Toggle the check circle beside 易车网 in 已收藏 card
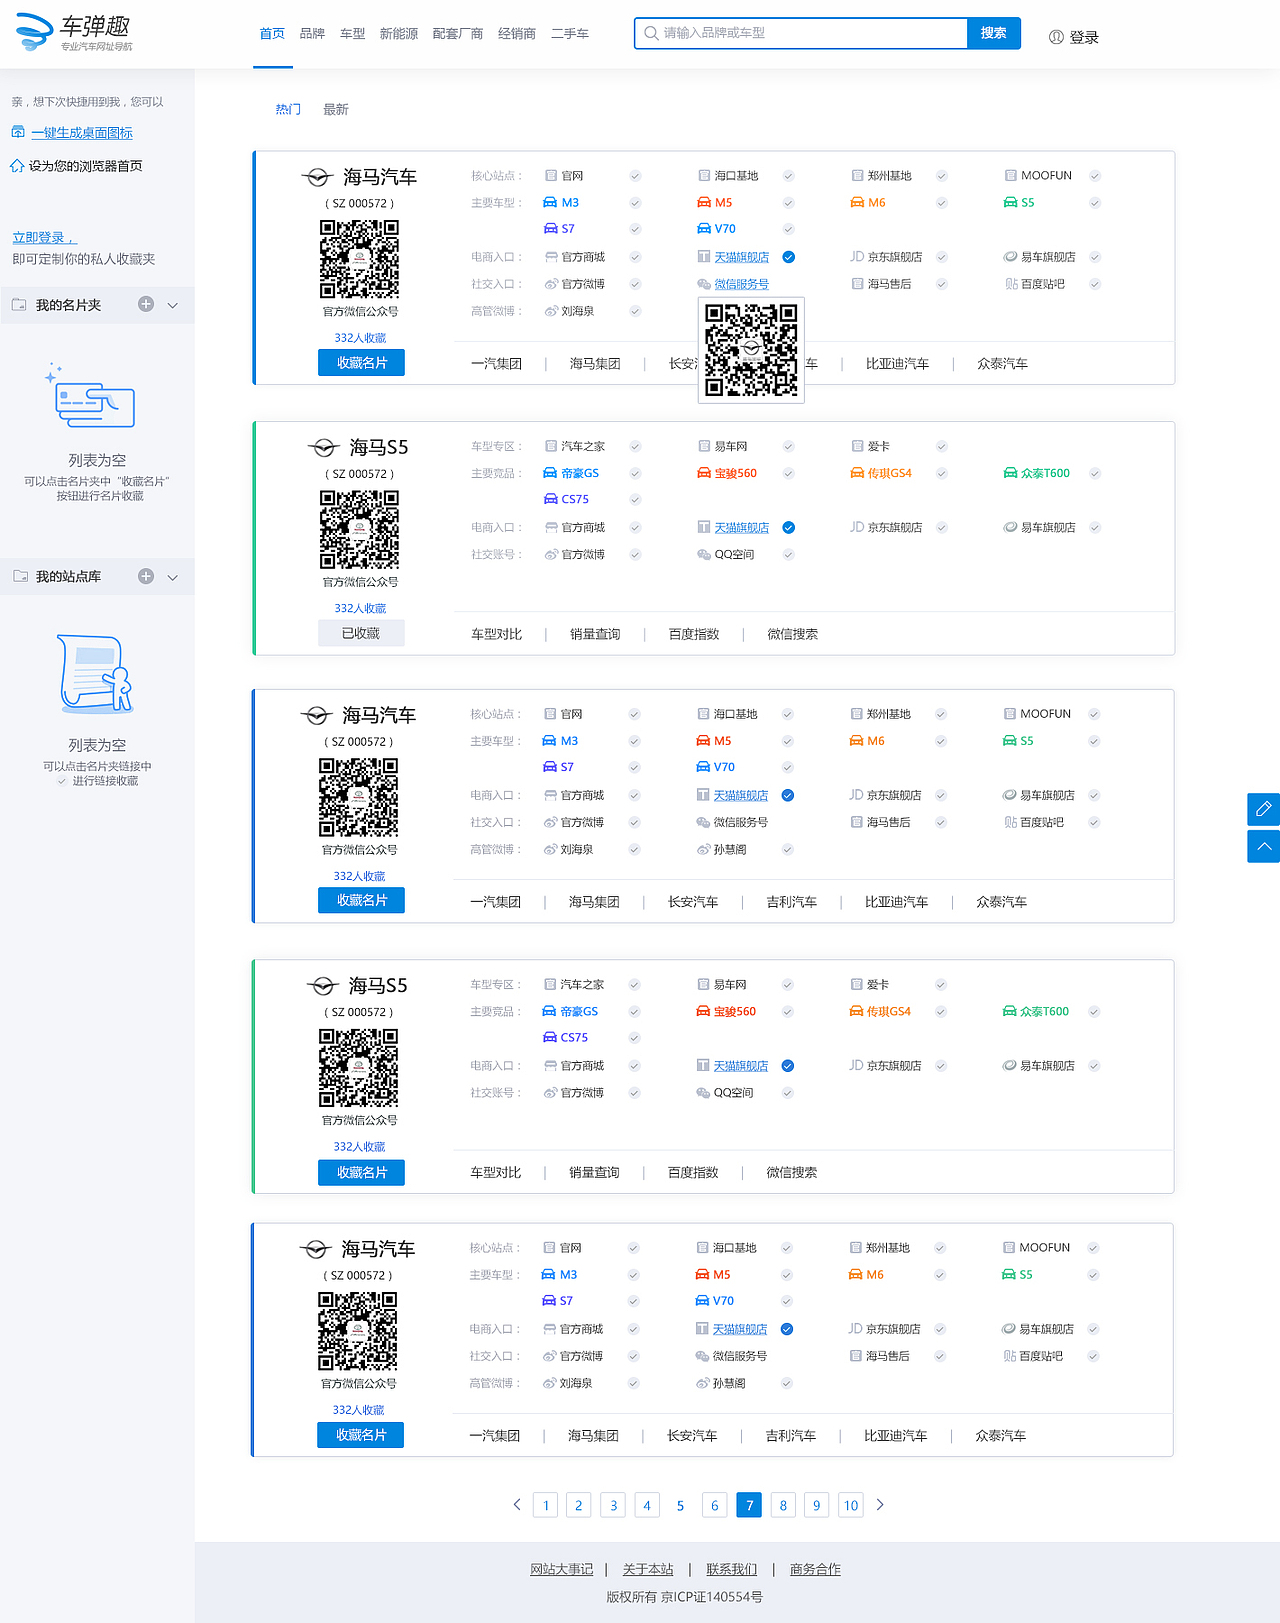This screenshot has height=1623, width=1280. pyautogui.click(x=788, y=446)
